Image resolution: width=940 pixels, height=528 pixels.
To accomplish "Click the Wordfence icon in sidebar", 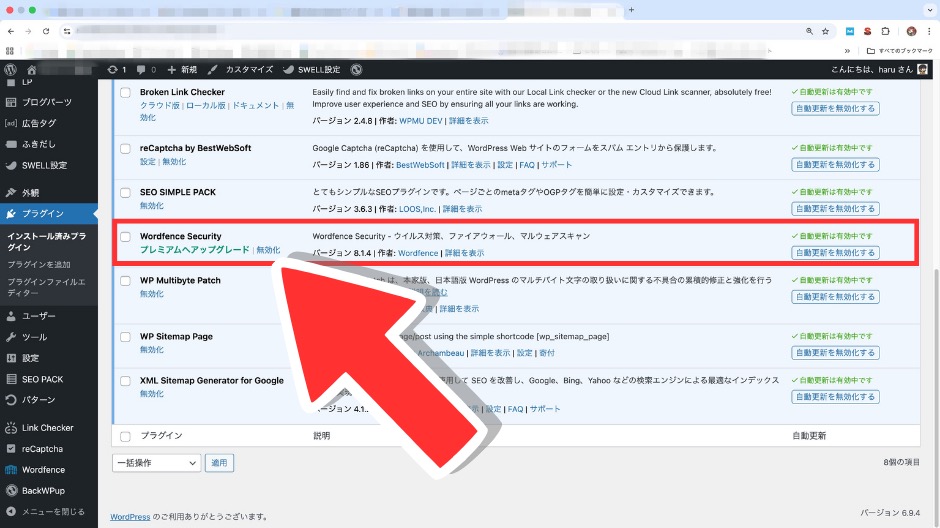I will pyautogui.click(x=10, y=469).
